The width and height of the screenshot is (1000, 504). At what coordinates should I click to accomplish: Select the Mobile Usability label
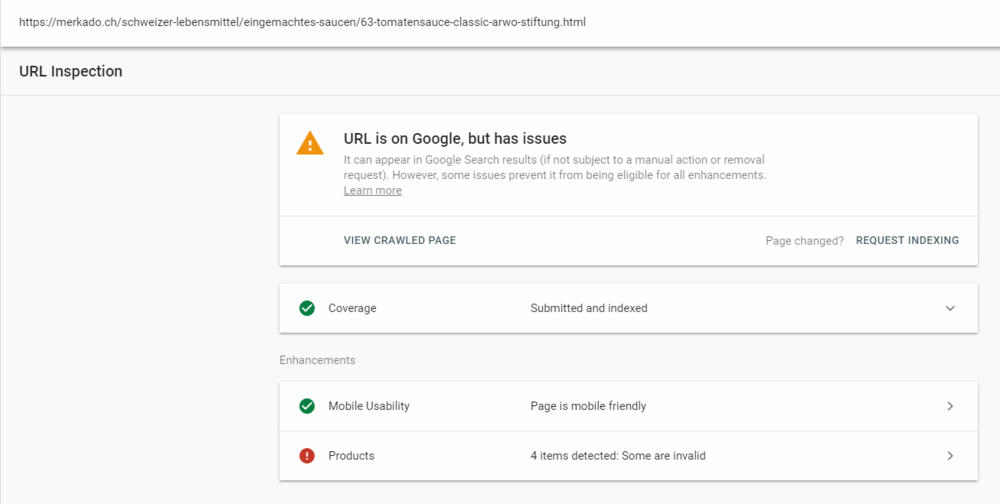coord(369,406)
